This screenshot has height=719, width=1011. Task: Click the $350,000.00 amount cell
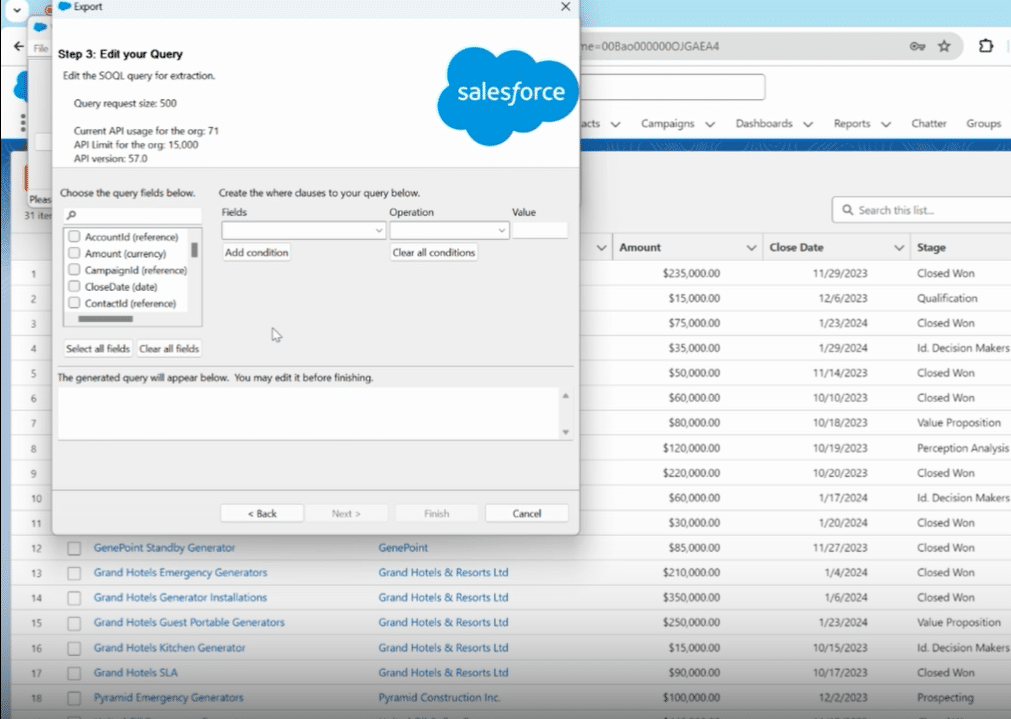[x=691, y=598]
